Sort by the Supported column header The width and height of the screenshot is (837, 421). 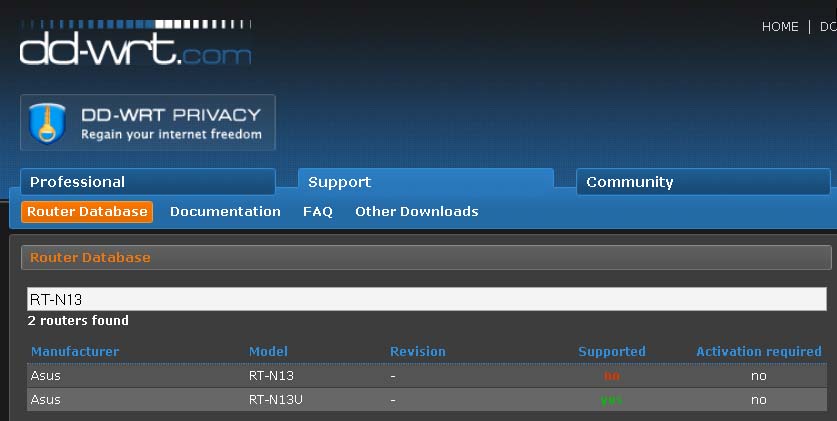pos(612,351)
